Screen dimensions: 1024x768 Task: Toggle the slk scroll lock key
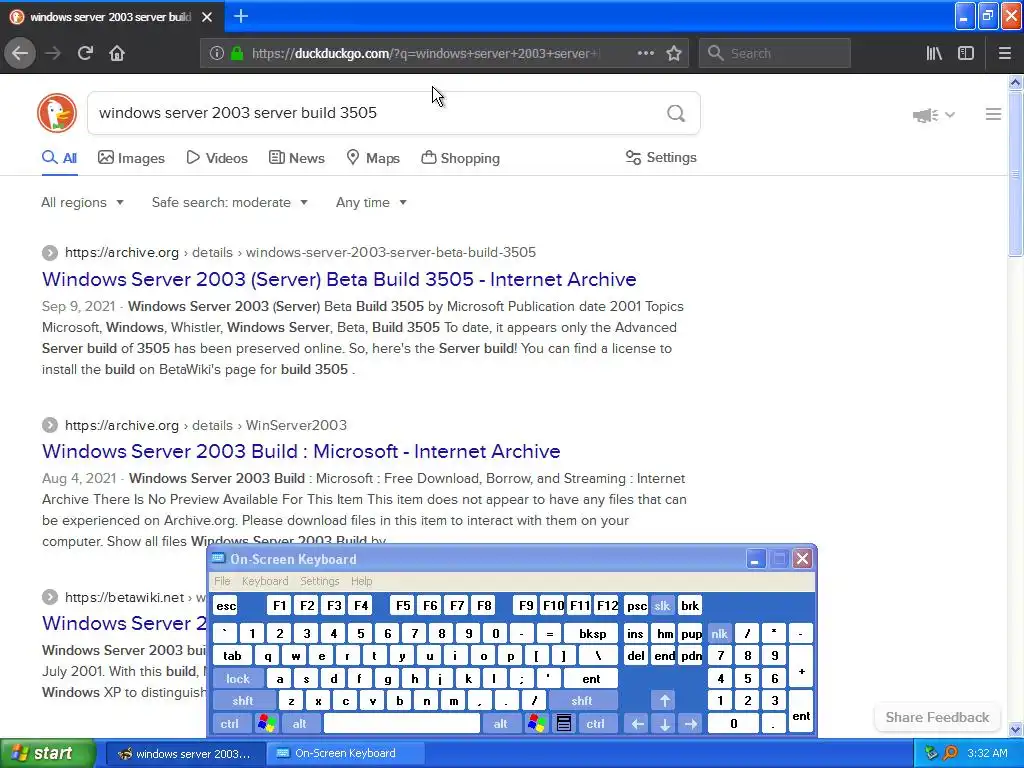pyautogui.click(x=662, y=605)
